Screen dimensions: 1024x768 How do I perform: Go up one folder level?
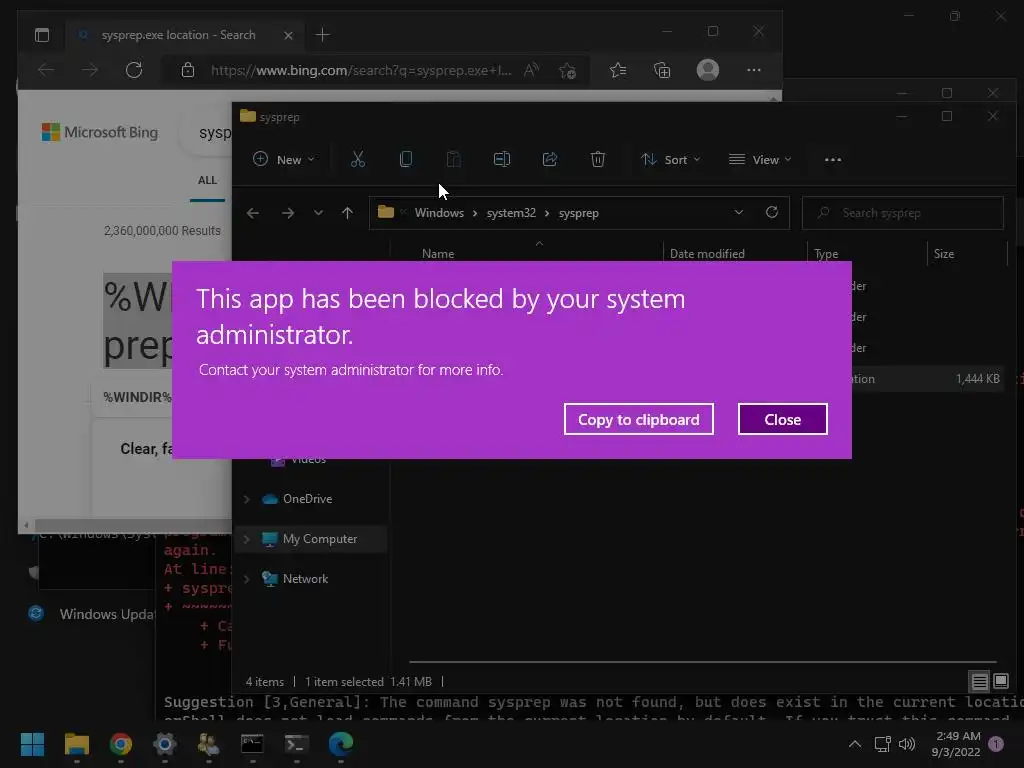pyautogui.click(x=347, y=213)
